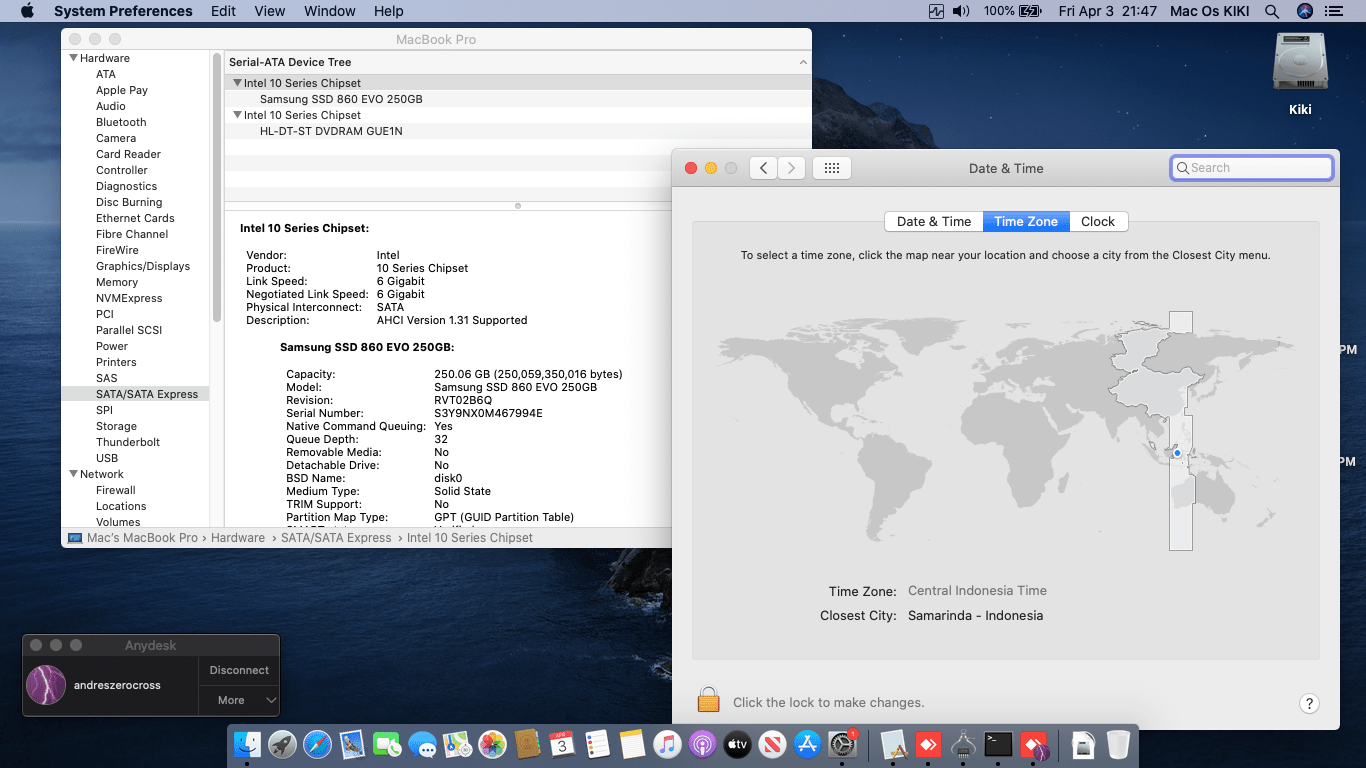
Task: Focus the Search field in Date & Time
Action: pyautogui.click(x=1252, y=168)
